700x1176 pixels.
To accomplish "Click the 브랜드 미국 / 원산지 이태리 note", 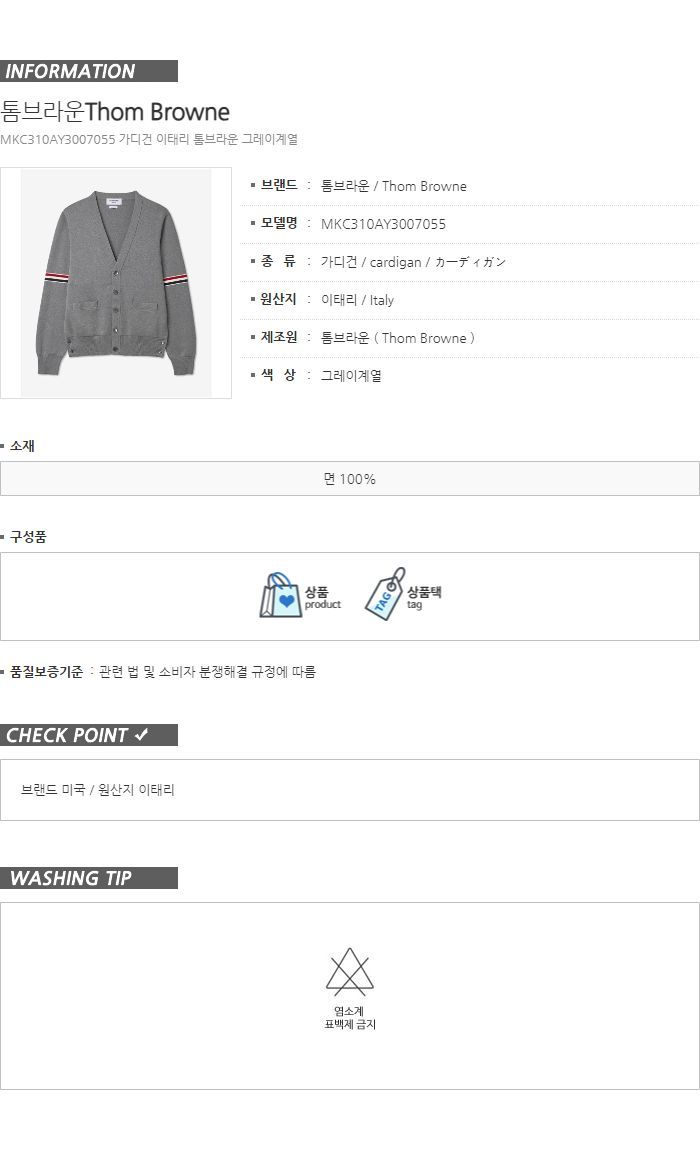I will 98,790.
